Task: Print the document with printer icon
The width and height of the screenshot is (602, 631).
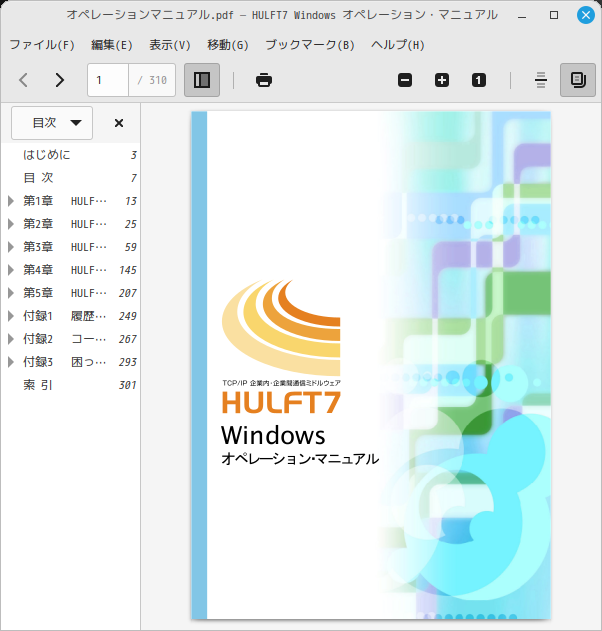Action: point(264,80)
